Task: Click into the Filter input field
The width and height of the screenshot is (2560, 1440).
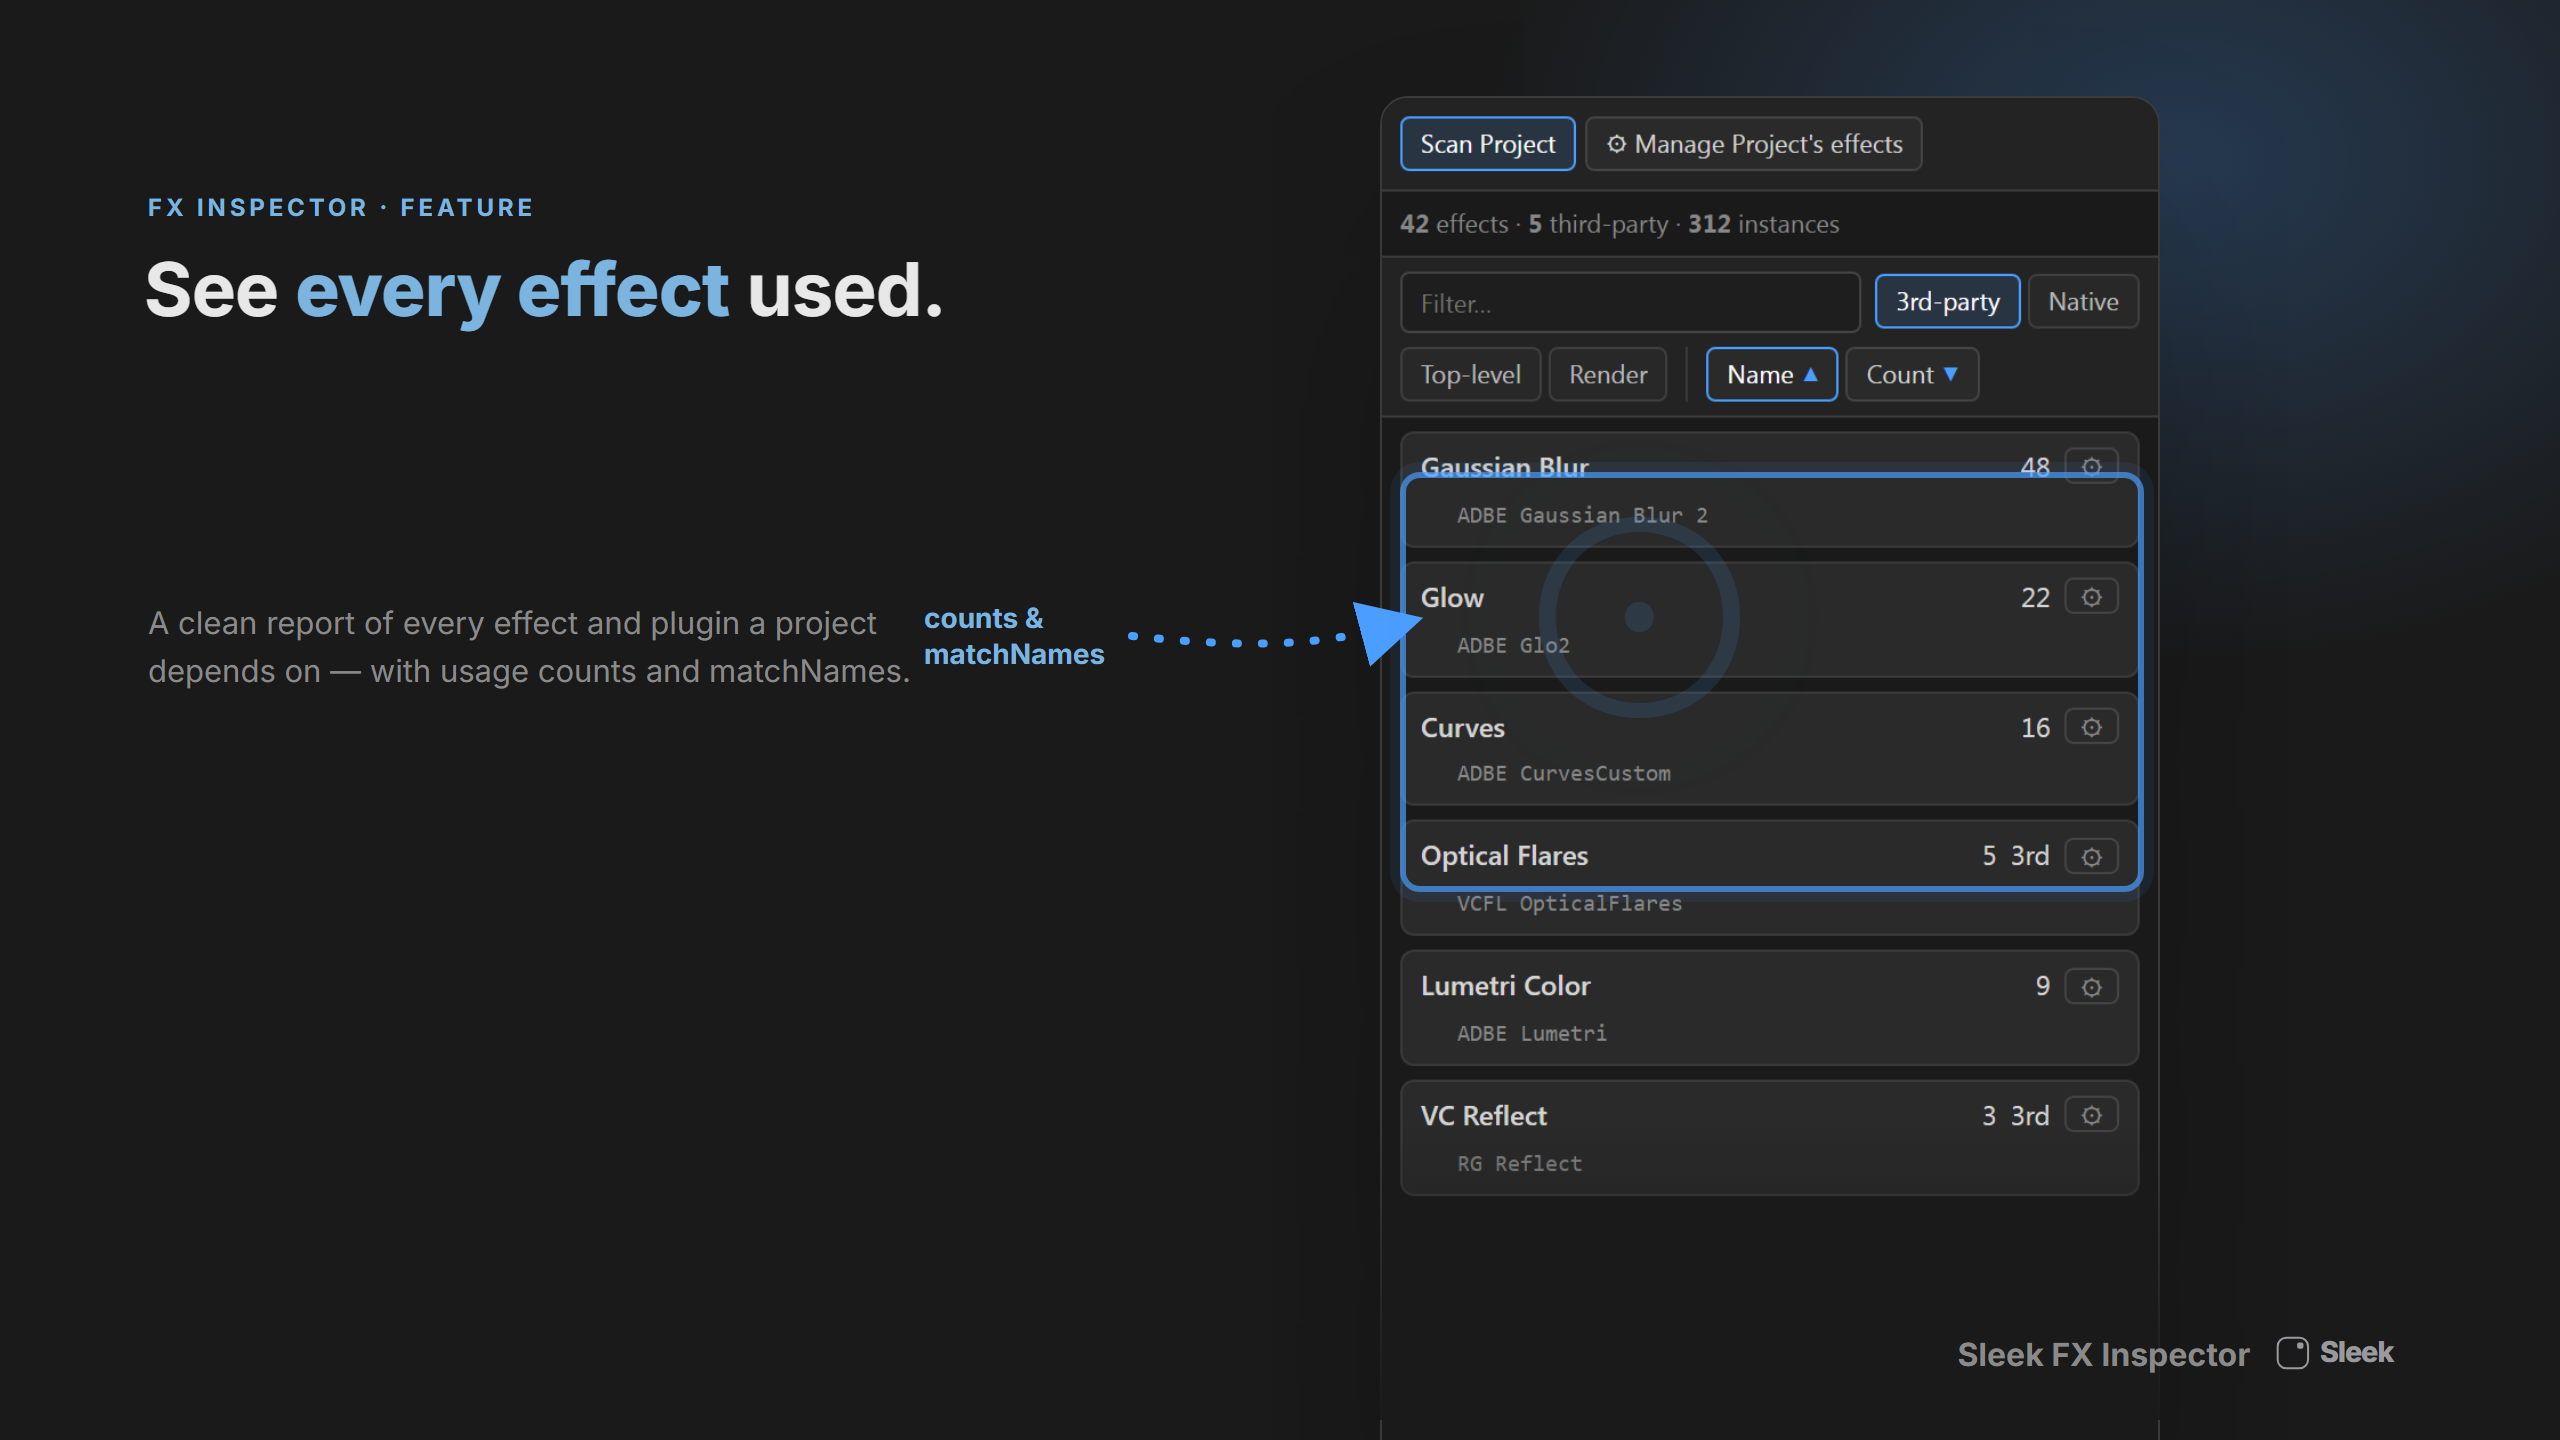Action: [1630, 303]
